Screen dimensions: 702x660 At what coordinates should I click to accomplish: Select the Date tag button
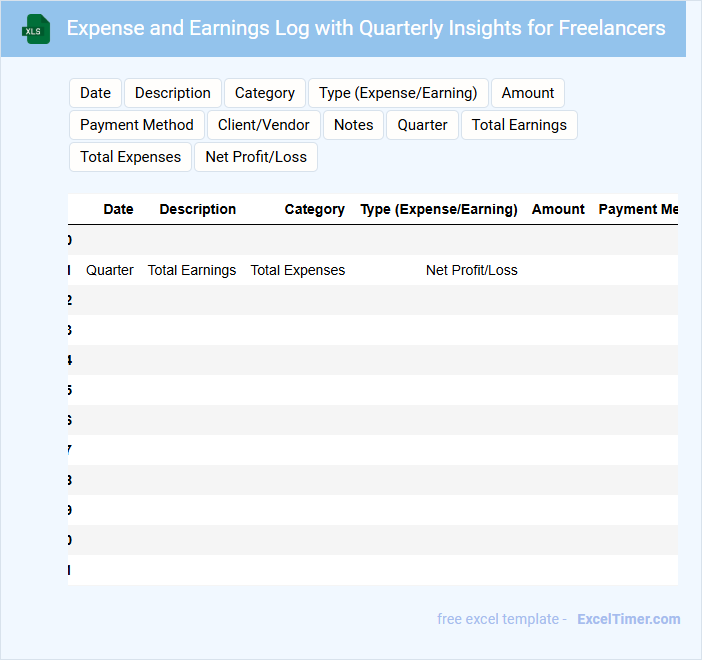click(95, 93)
